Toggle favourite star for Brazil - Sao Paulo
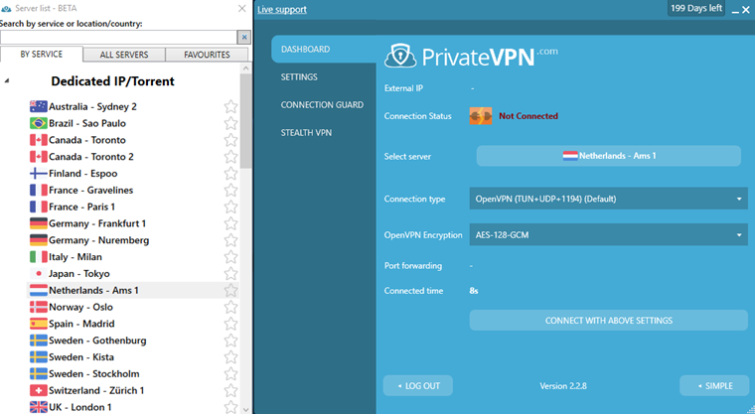Screen dimensions: 755x414 pyautogui.click(x=231, y=123)
